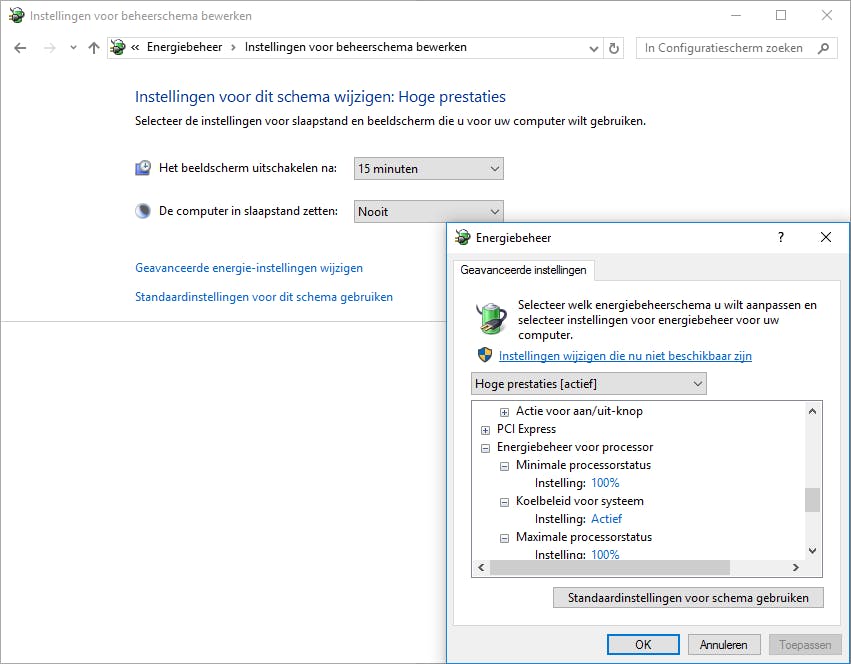Click the main window title bar icon
Image resolution: width=851 pixels, height=664 pixels.
point(17,15)
